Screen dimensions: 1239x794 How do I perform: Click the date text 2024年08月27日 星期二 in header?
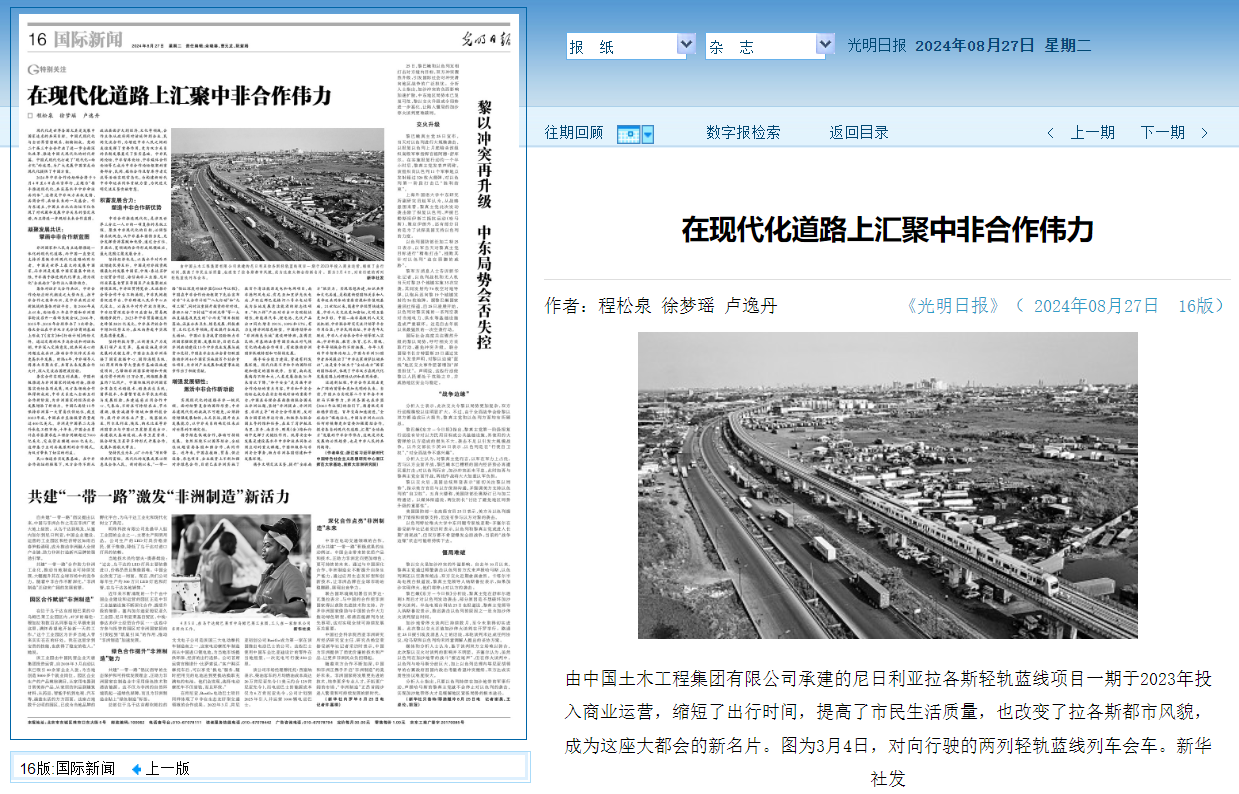(x=1003, y=45)
